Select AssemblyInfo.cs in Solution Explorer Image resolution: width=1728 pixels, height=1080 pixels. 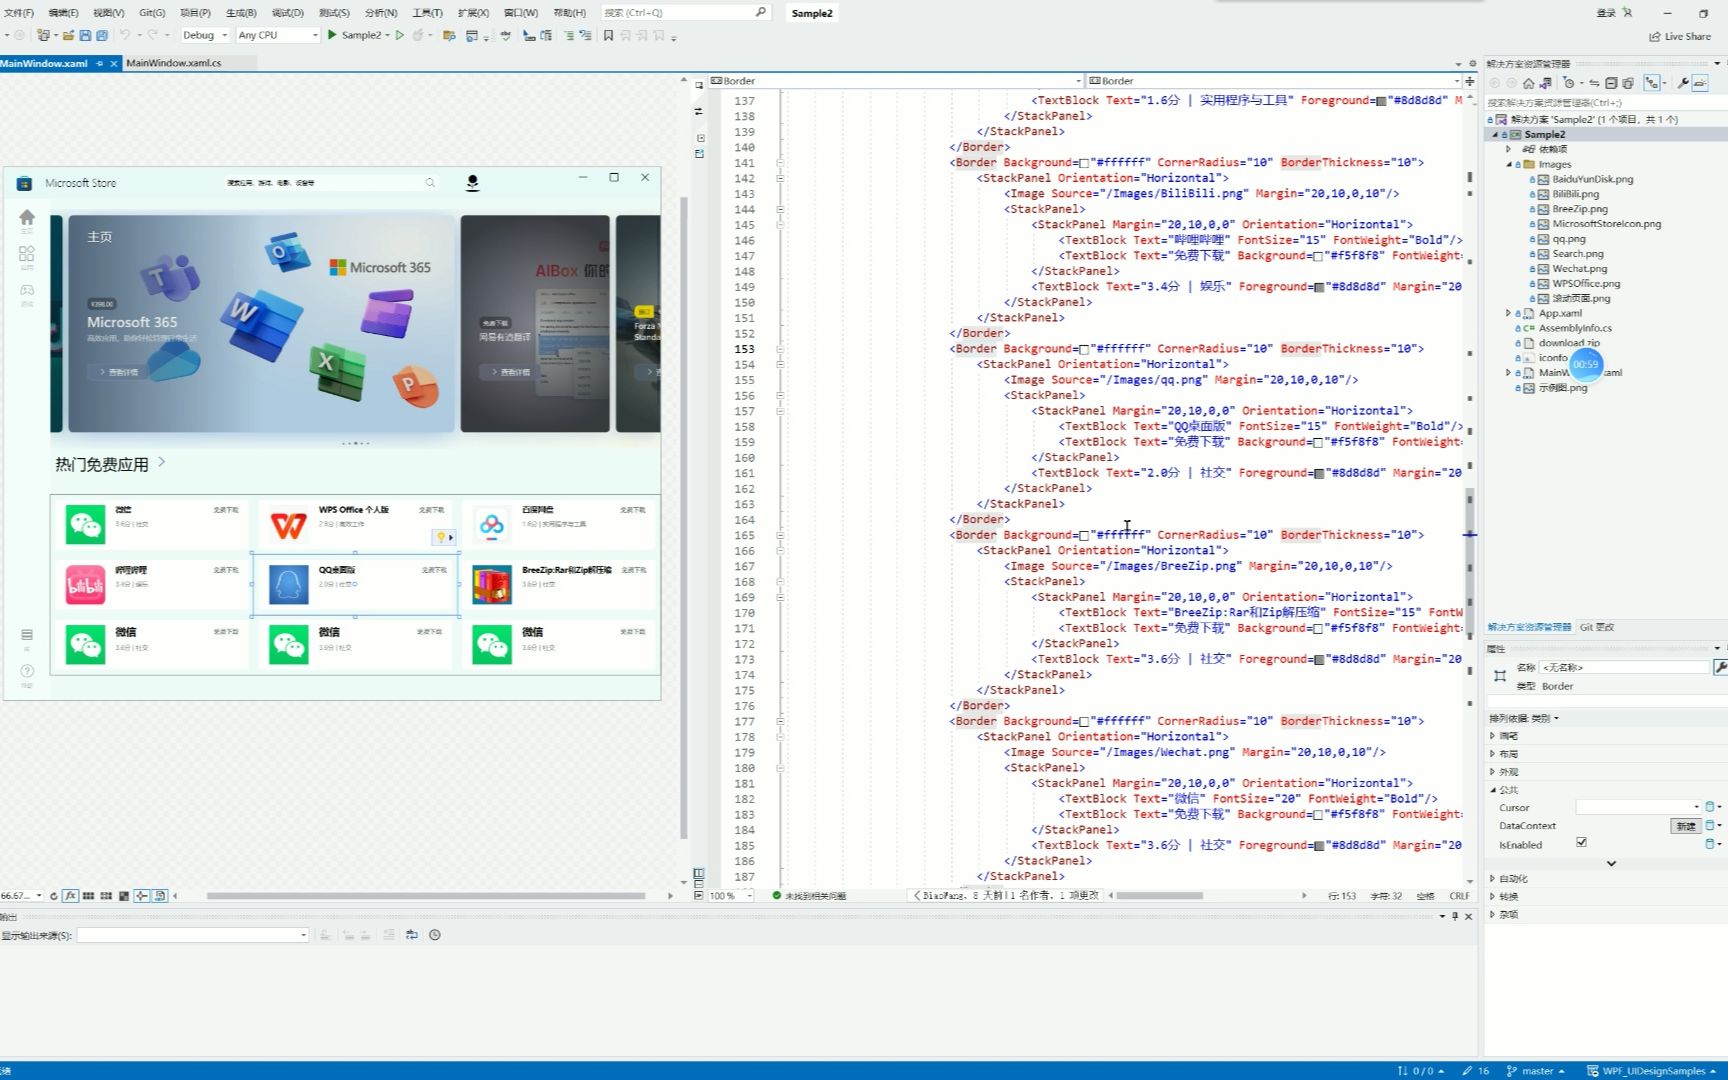1574,328
